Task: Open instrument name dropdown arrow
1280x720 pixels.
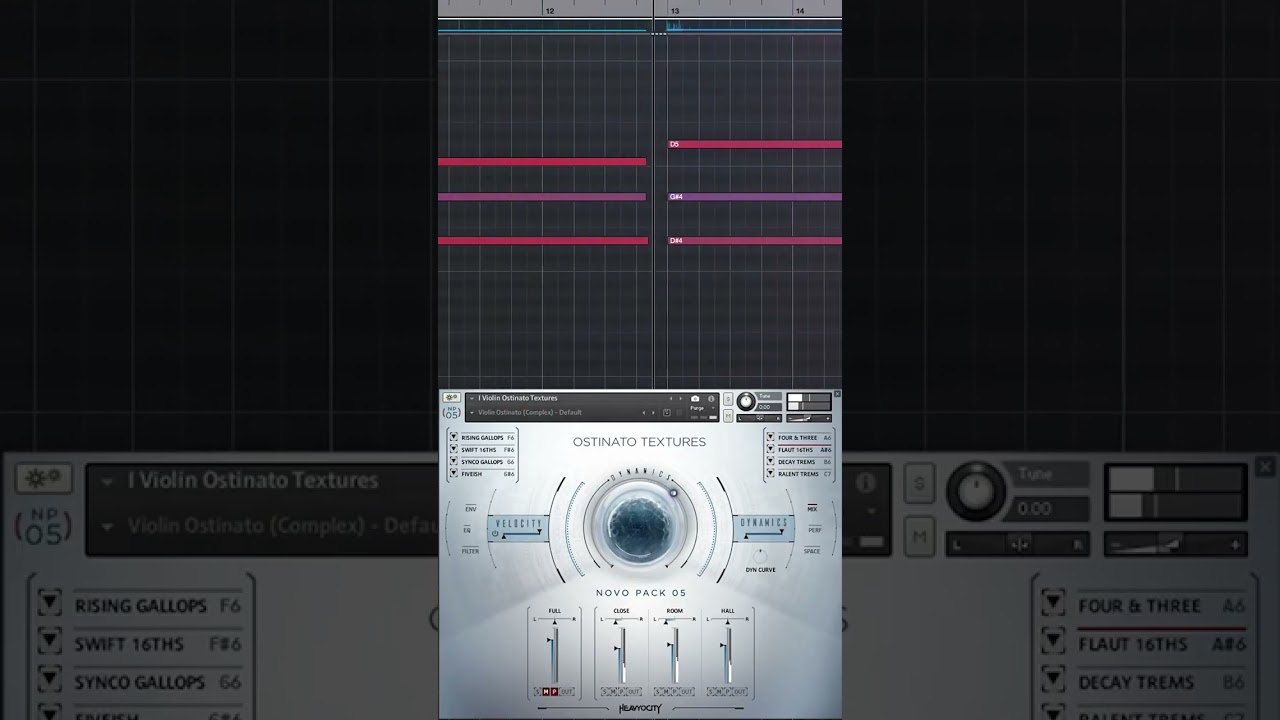Action: (x=471, y=398)
